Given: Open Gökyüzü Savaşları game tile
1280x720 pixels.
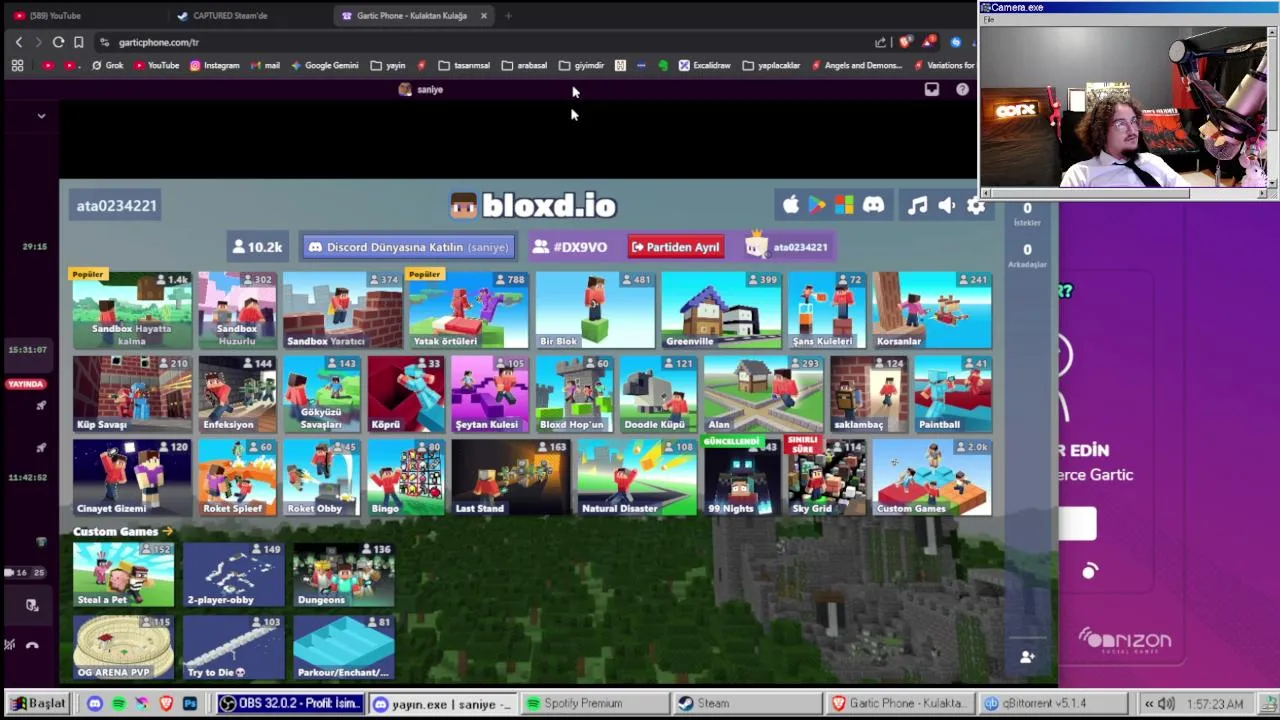Looking at the screenshot, I should click(321, 393).
